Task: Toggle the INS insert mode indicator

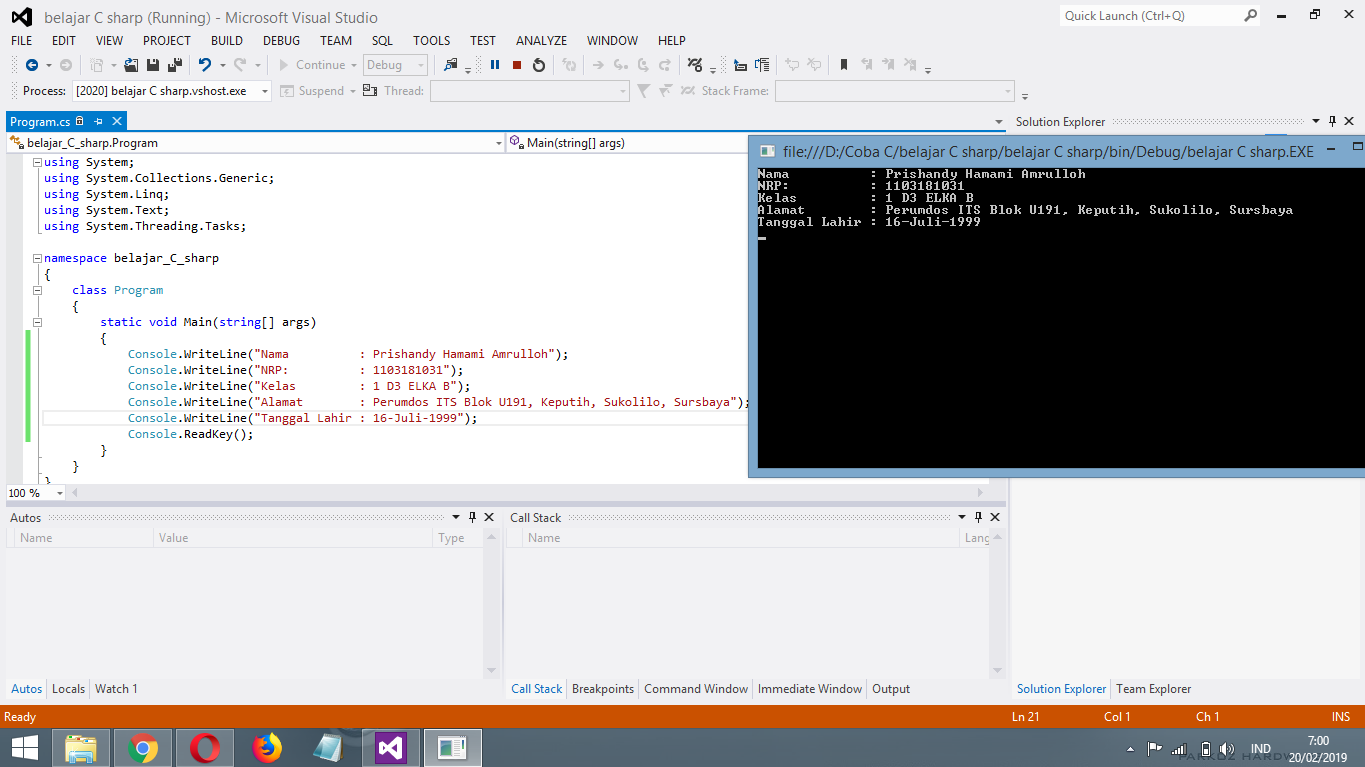Action: pyautogui.click(x=1340, y=716)
